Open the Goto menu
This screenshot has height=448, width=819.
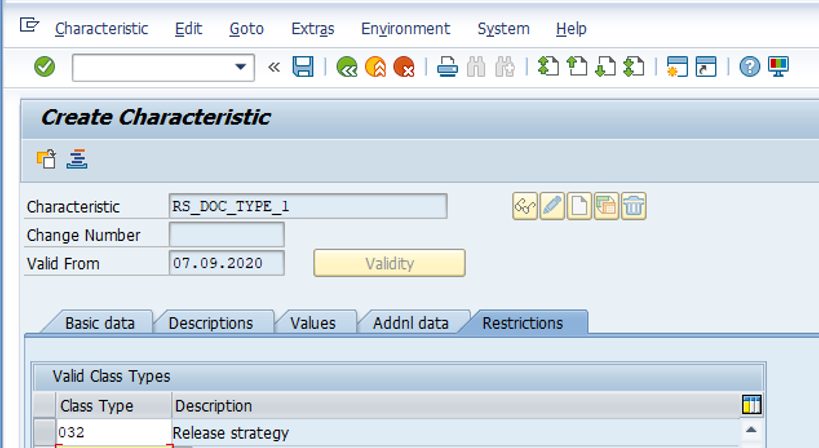tap(247, 28)
